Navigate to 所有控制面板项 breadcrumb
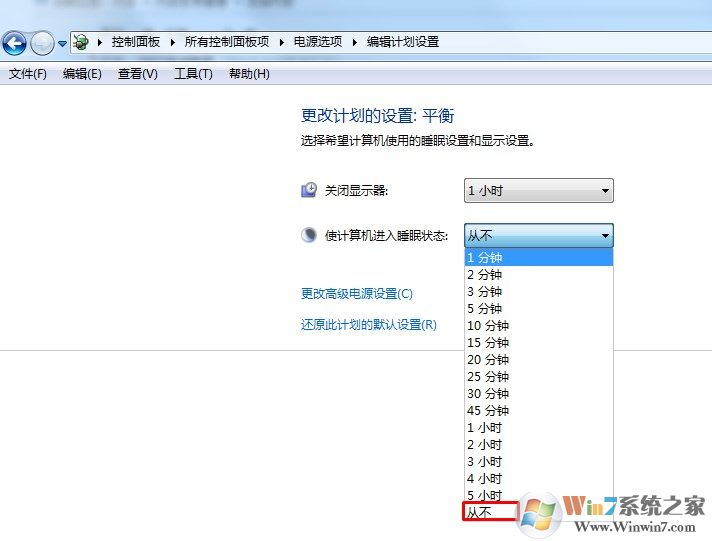This screenshot has width=712, height=541. (227, 42)
